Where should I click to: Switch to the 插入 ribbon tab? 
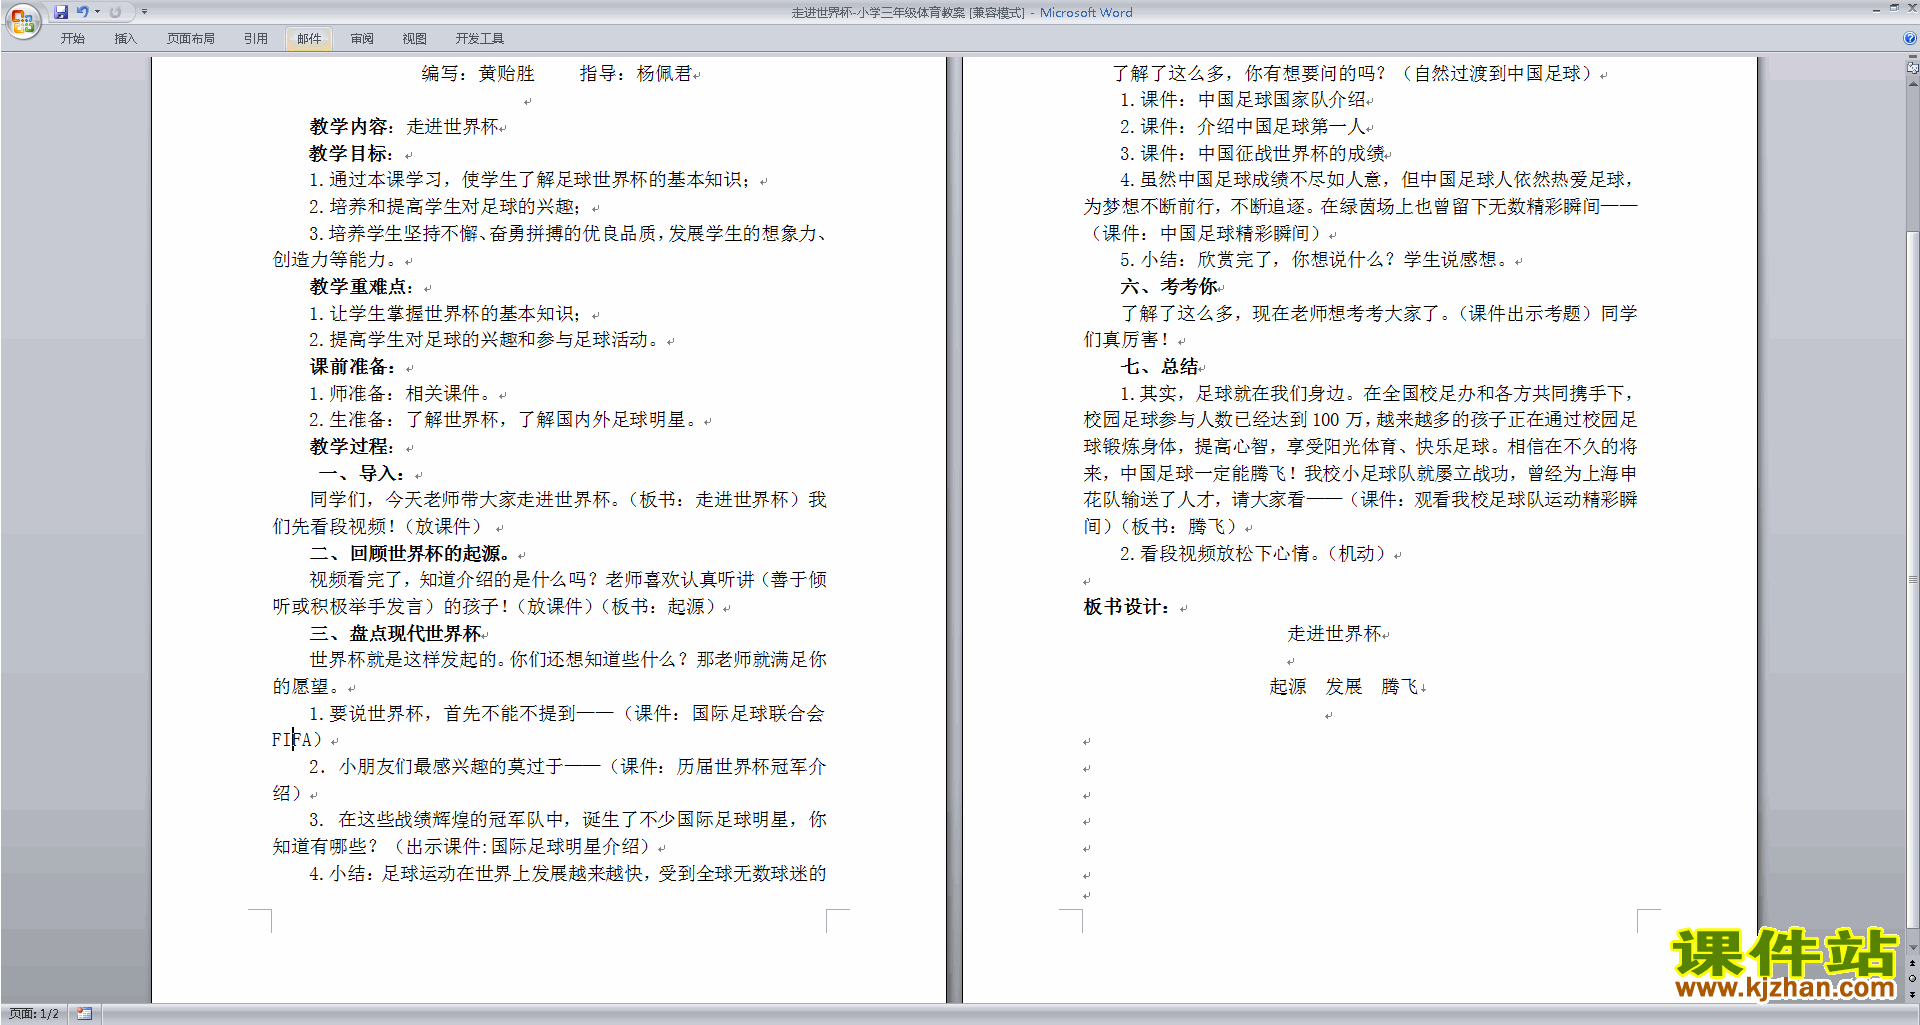click(x=125, y=39)
